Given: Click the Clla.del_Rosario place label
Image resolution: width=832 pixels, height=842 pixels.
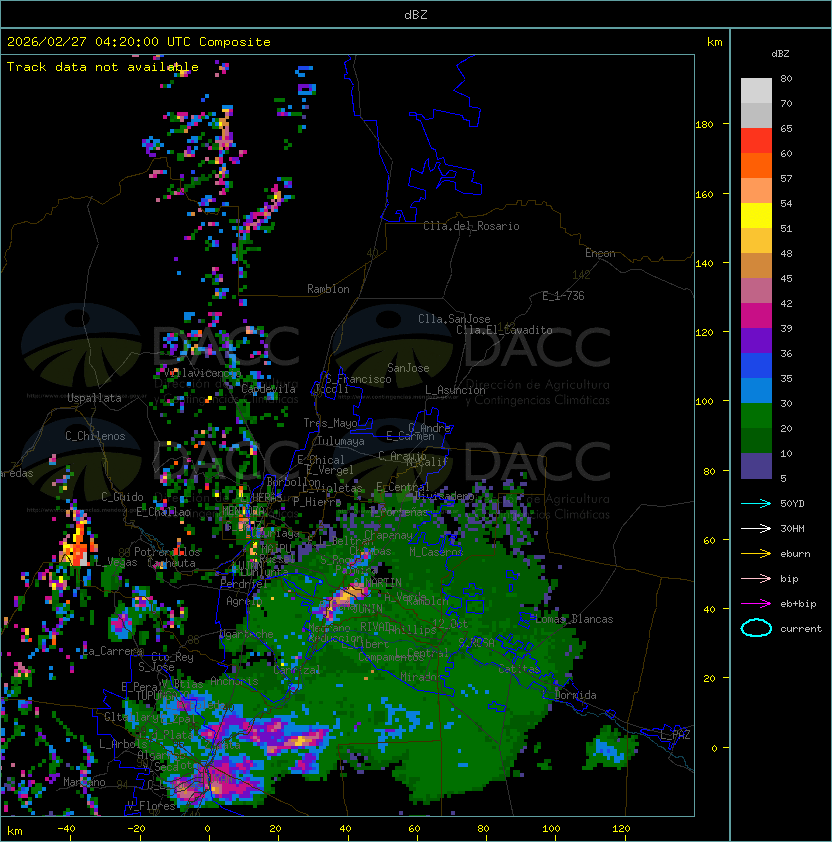Looking at the screenshot, I should coord(471,226).
